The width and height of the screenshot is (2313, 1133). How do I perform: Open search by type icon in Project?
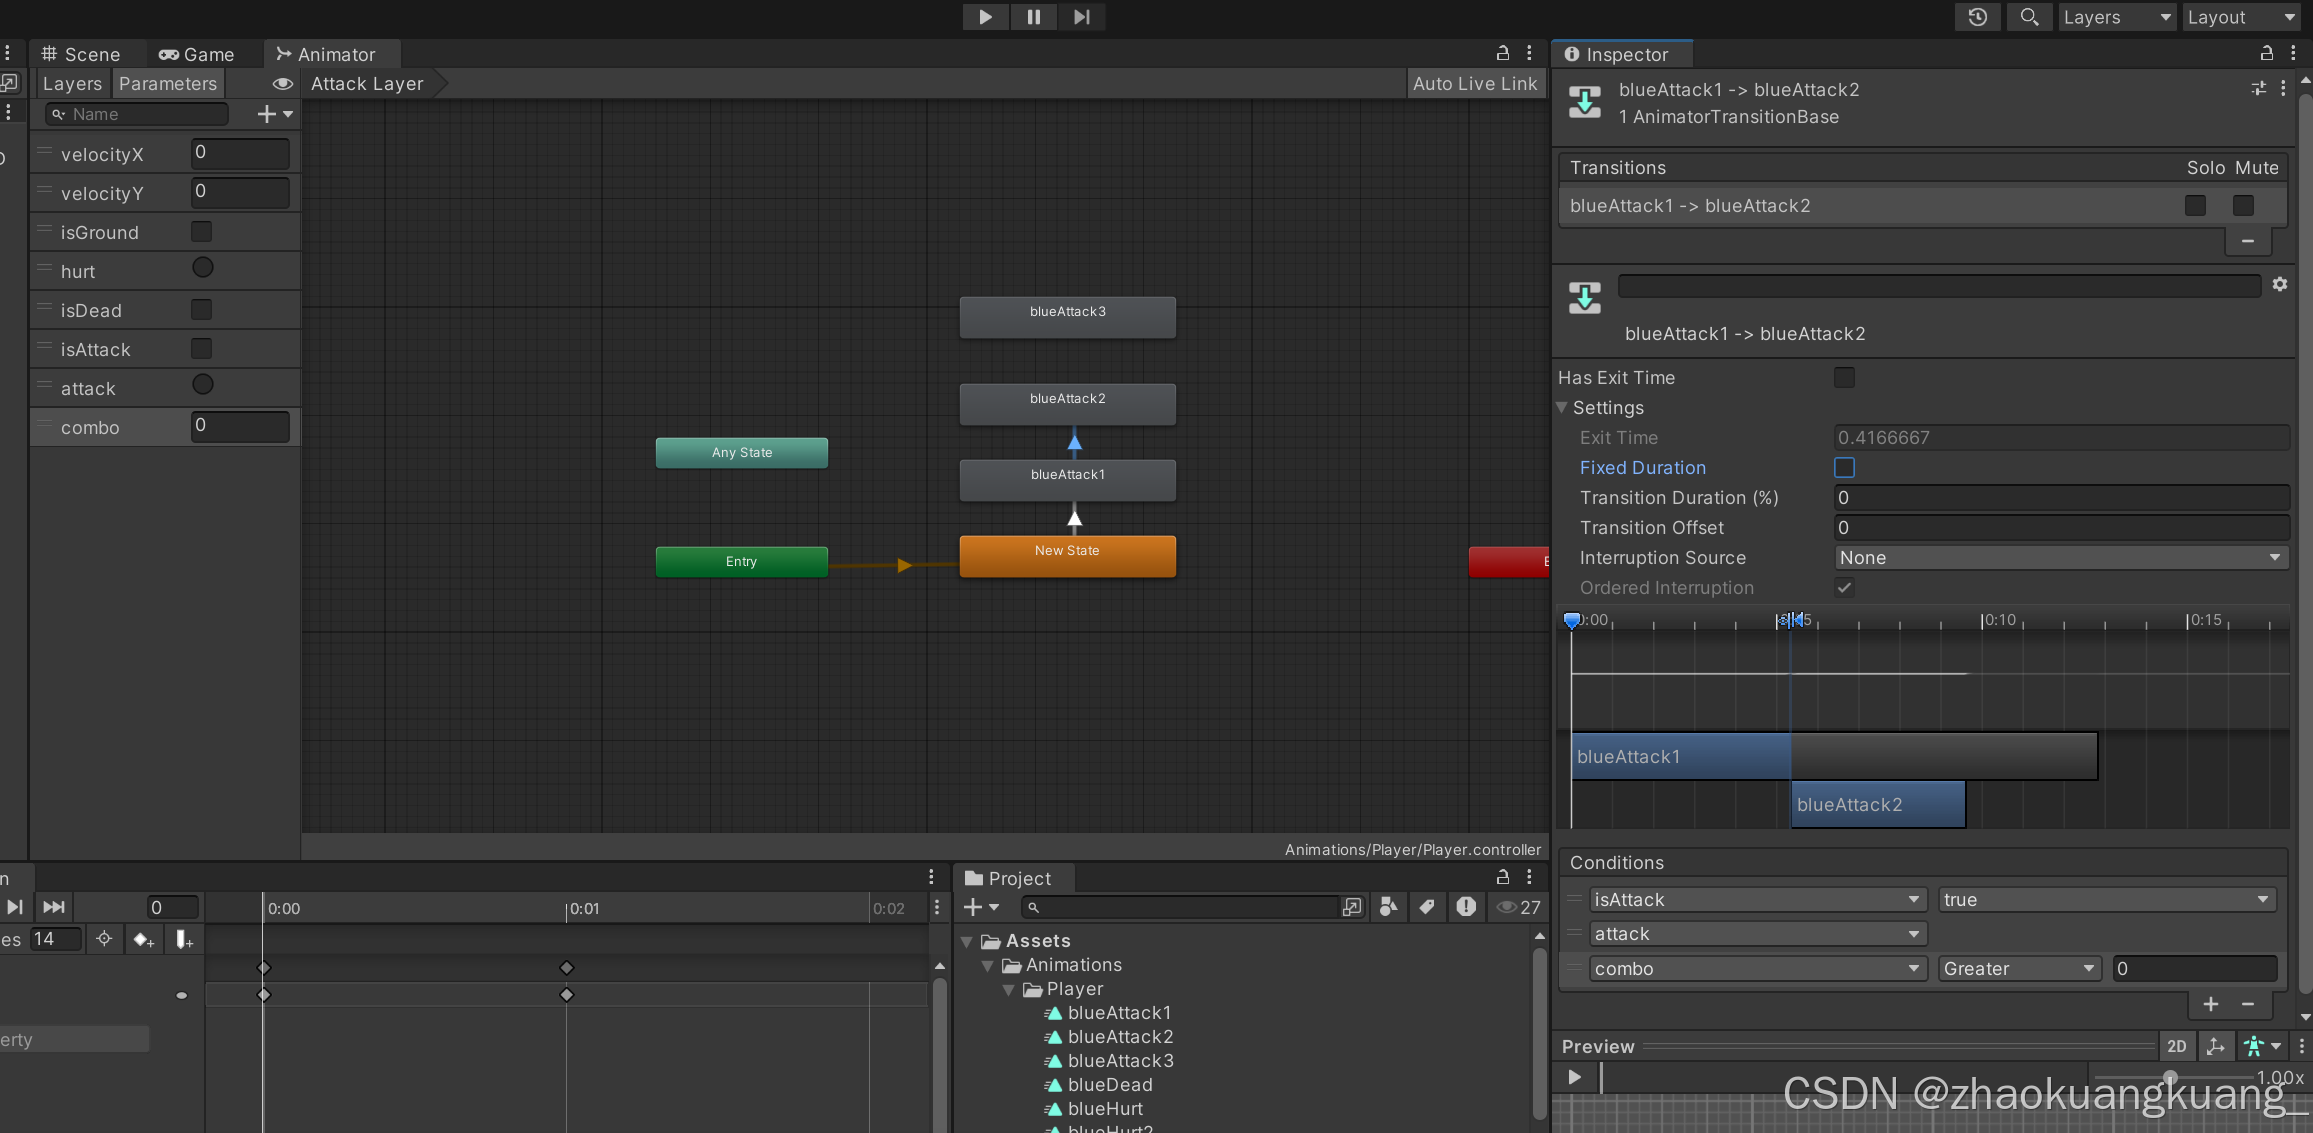(1389, 907)
